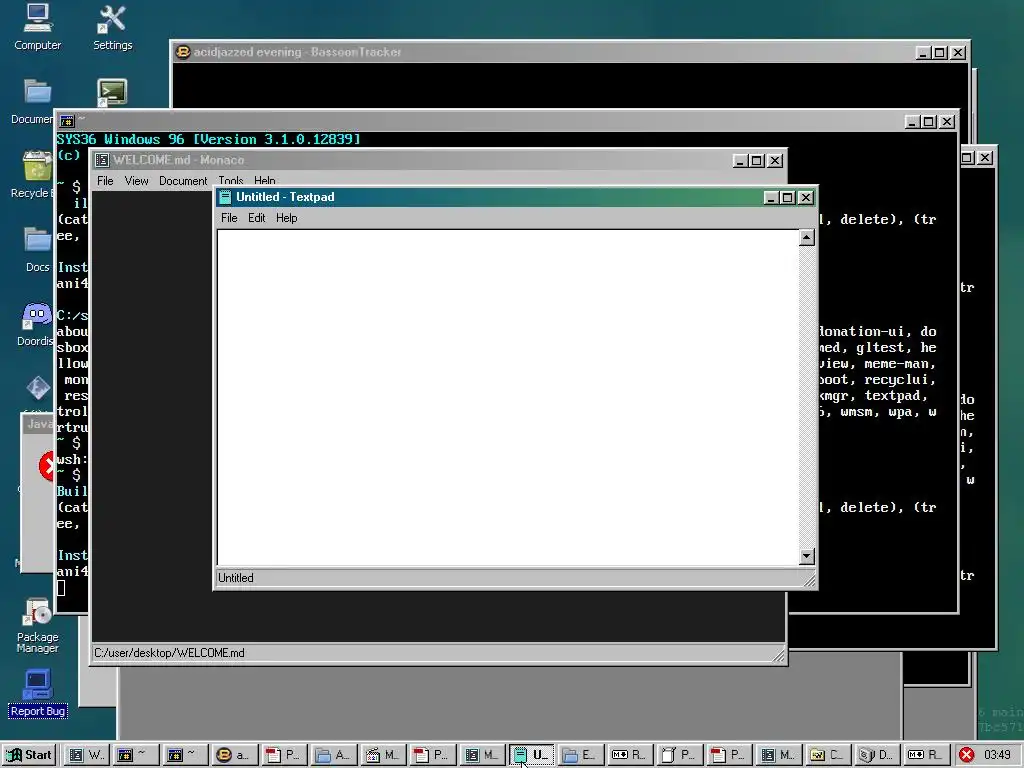Click the scroll up arrow in Textpad
The width and height of the screenshot is (1024, 768).
[x=807, y=238]
